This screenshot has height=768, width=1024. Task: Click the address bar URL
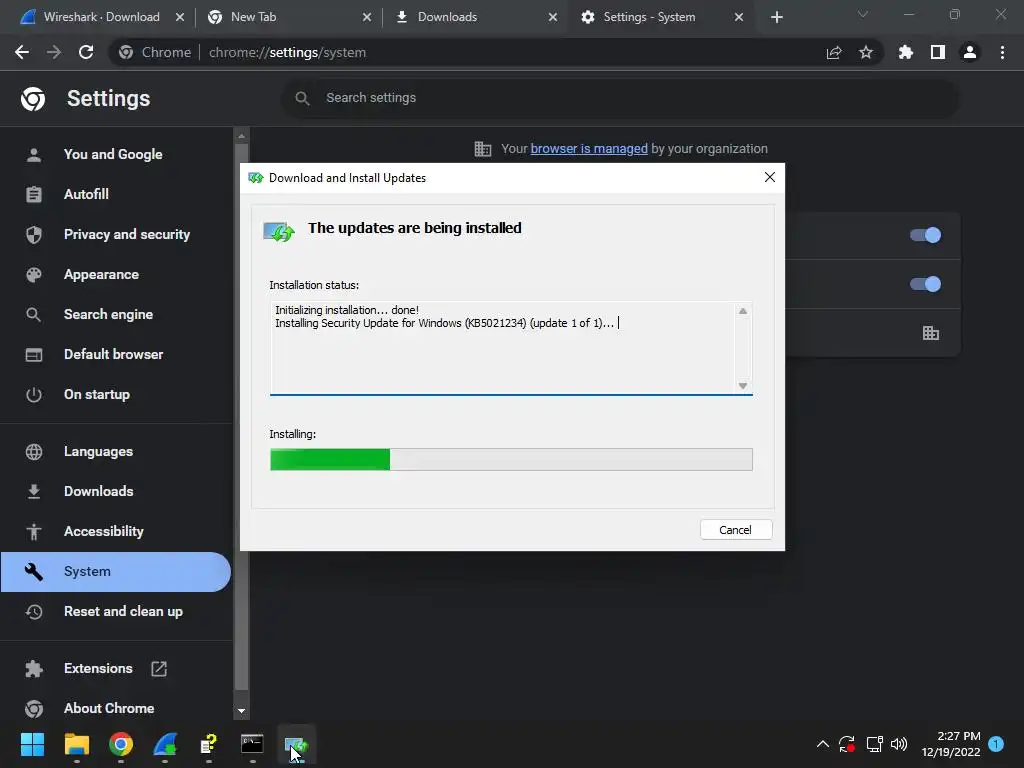click(x=287, y=52)
